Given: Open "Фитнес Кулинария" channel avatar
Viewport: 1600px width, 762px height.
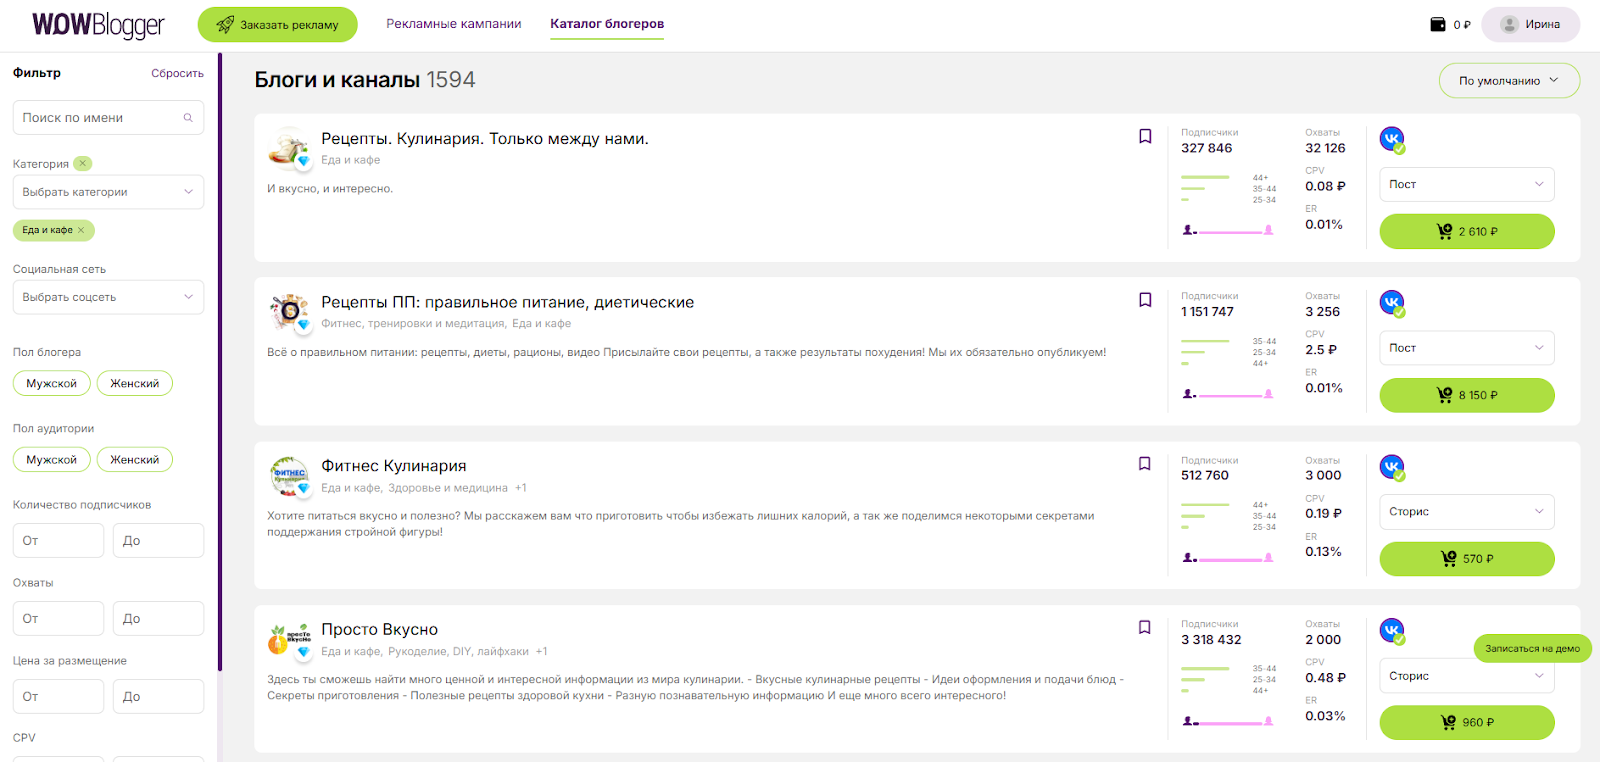Looking at the screenshot, I should [289, 475].
